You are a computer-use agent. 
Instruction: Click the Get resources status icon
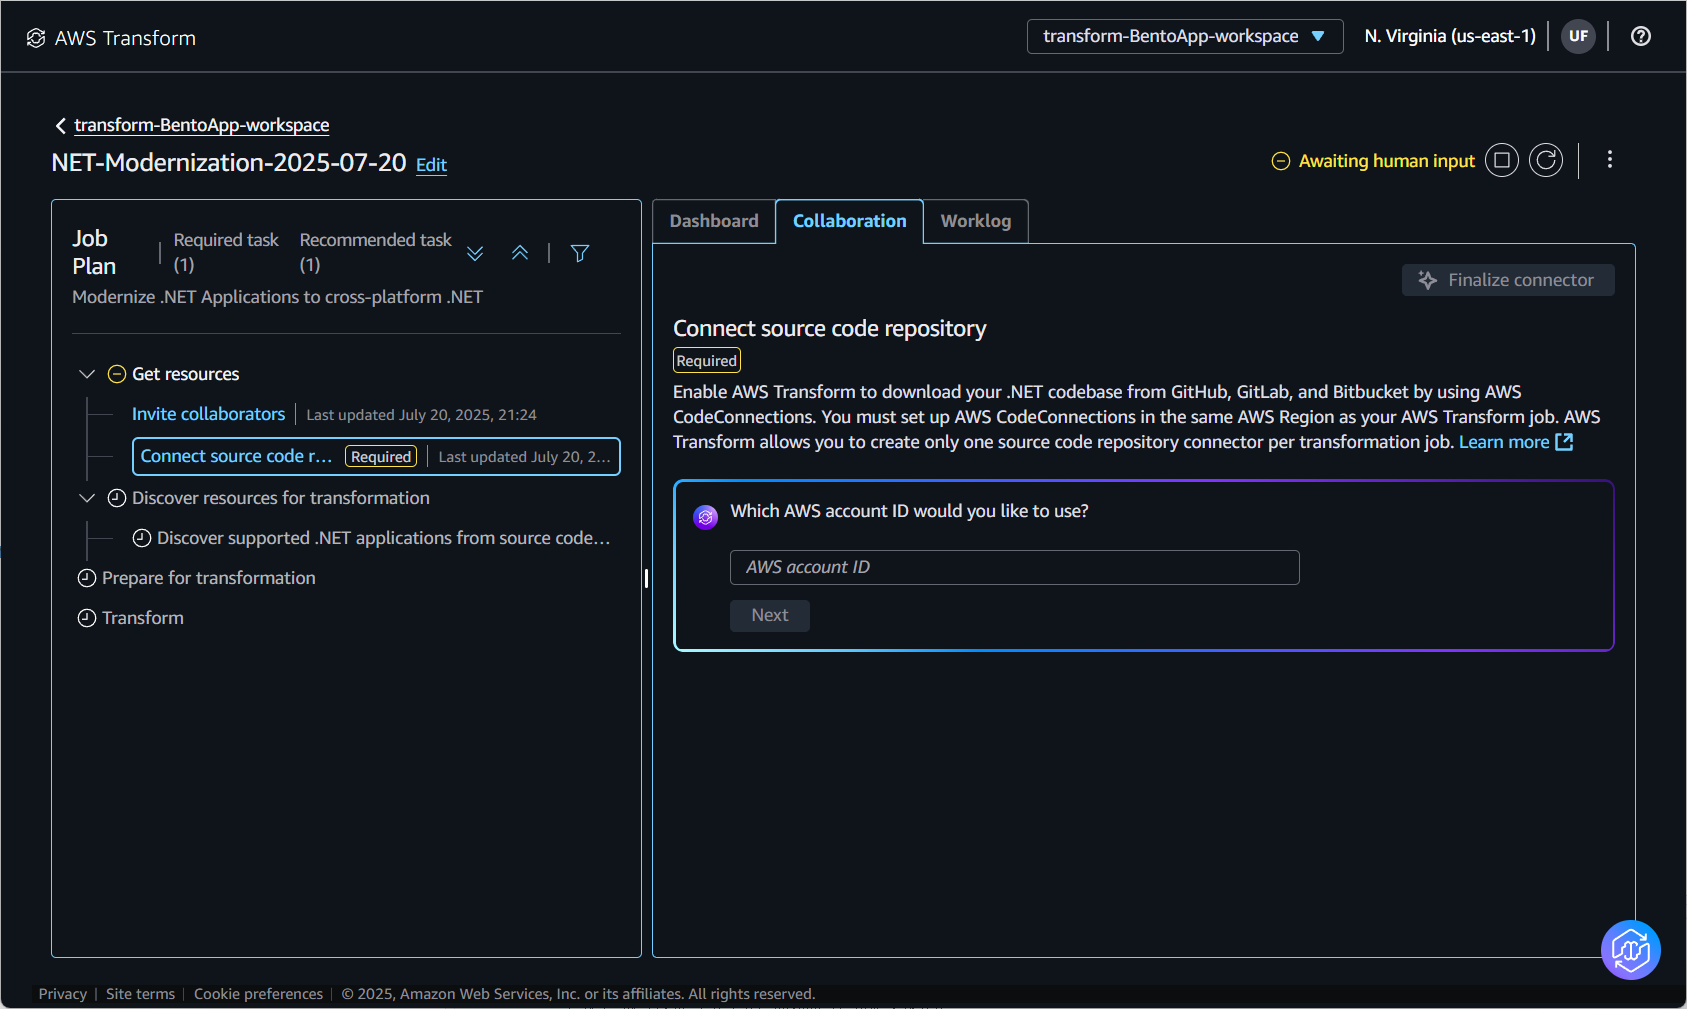(117, 374)
